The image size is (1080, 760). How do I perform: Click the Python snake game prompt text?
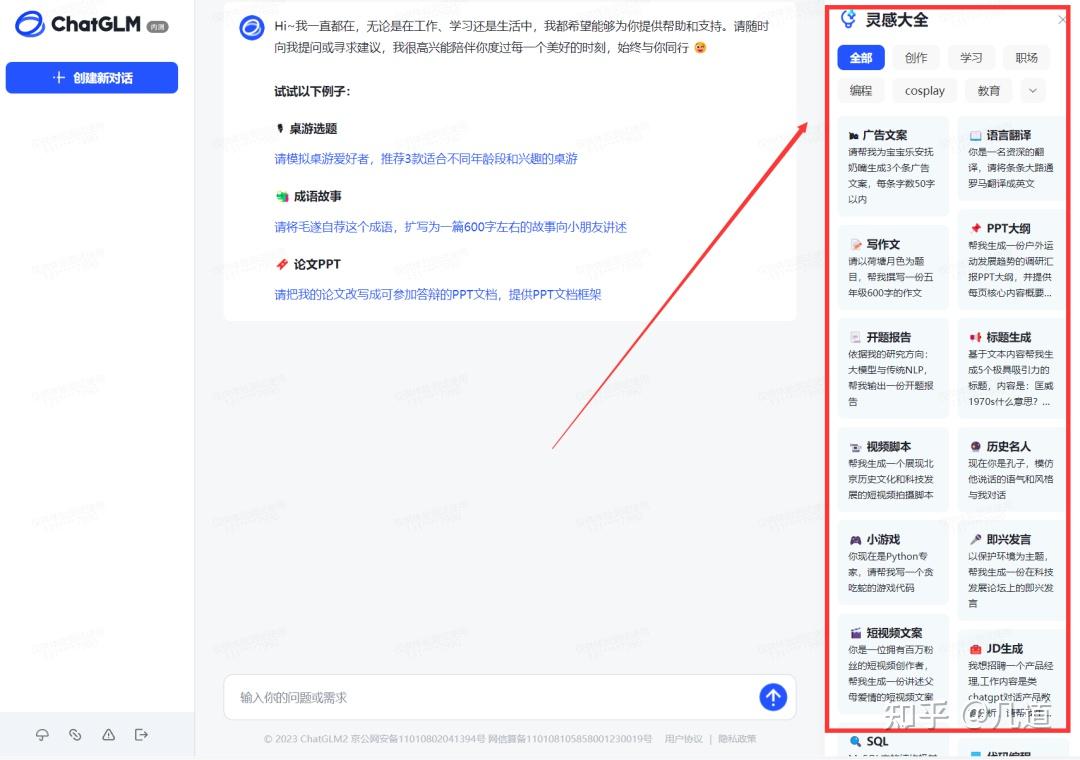pos(891,572)
